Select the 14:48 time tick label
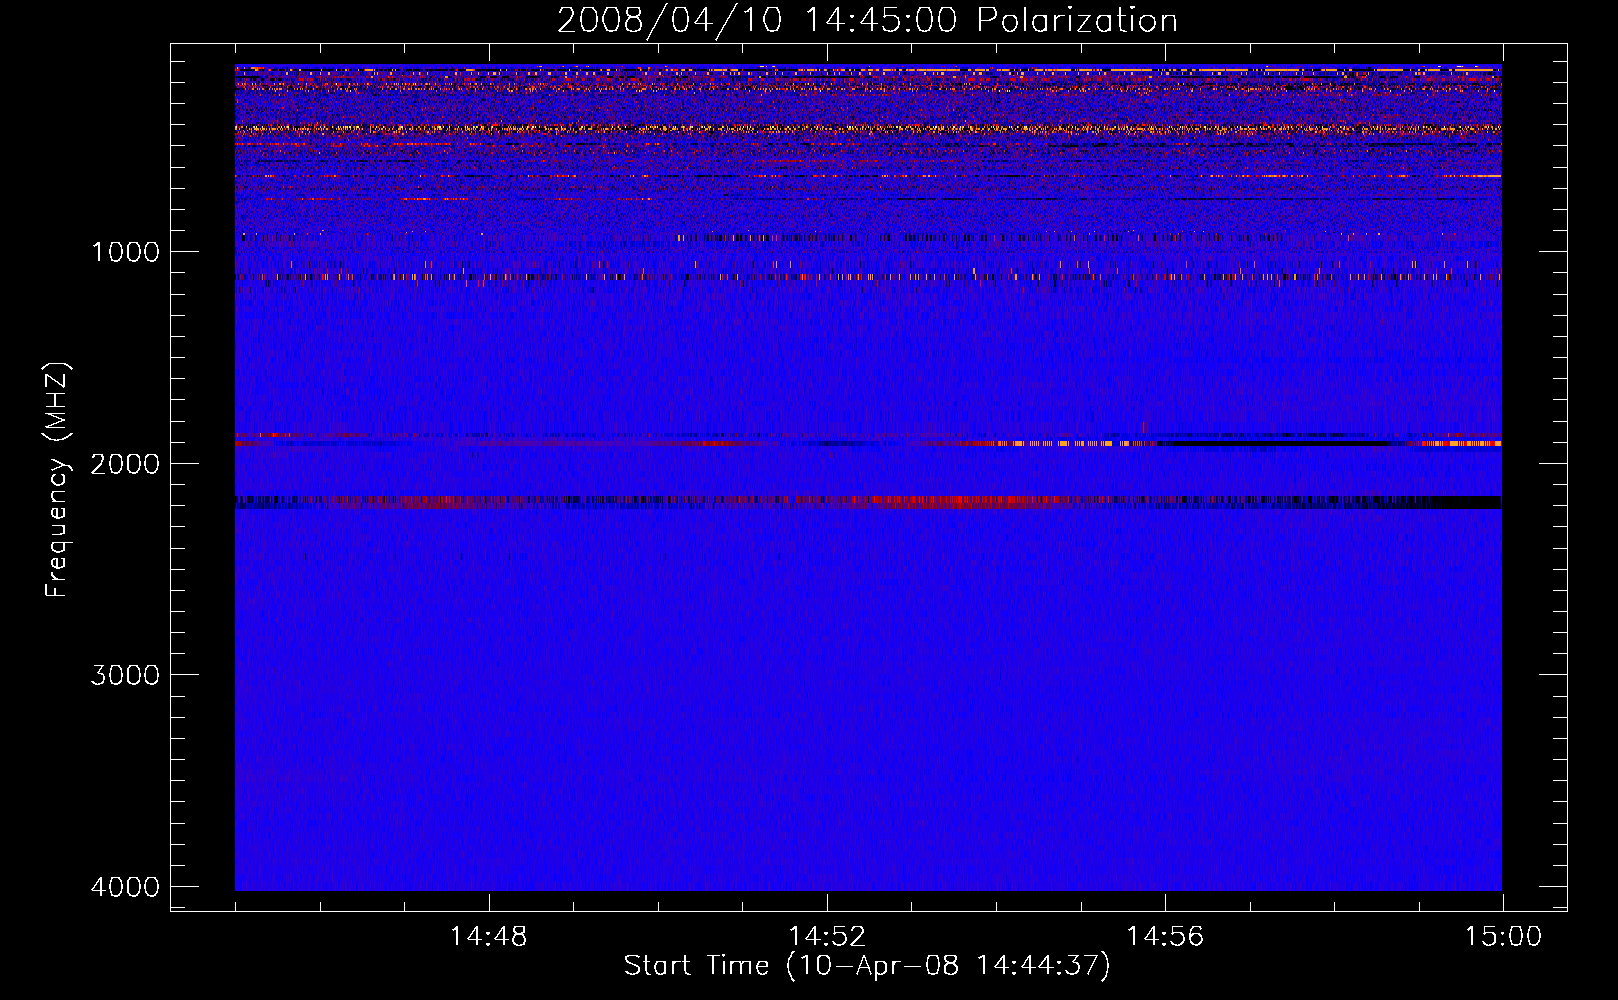 pos(488,937)
